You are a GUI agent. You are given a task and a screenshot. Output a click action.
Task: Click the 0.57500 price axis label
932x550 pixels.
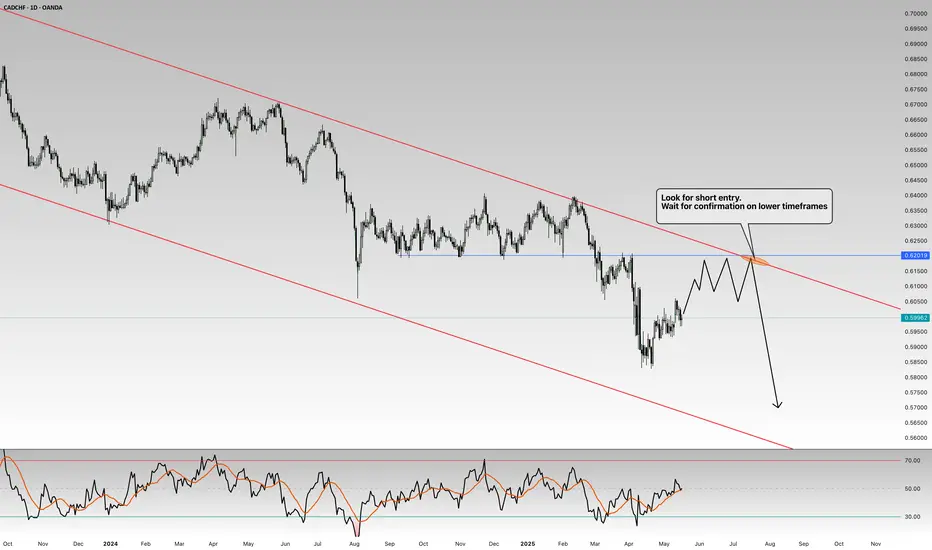pos(915,392)
